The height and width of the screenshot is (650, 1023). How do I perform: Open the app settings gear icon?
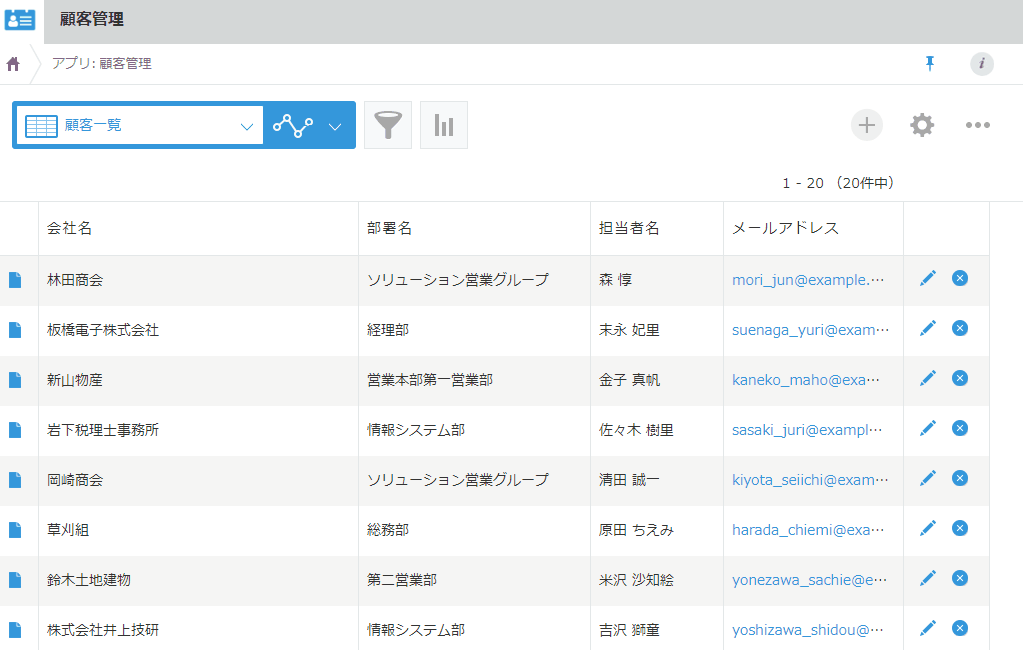point(921,125)
